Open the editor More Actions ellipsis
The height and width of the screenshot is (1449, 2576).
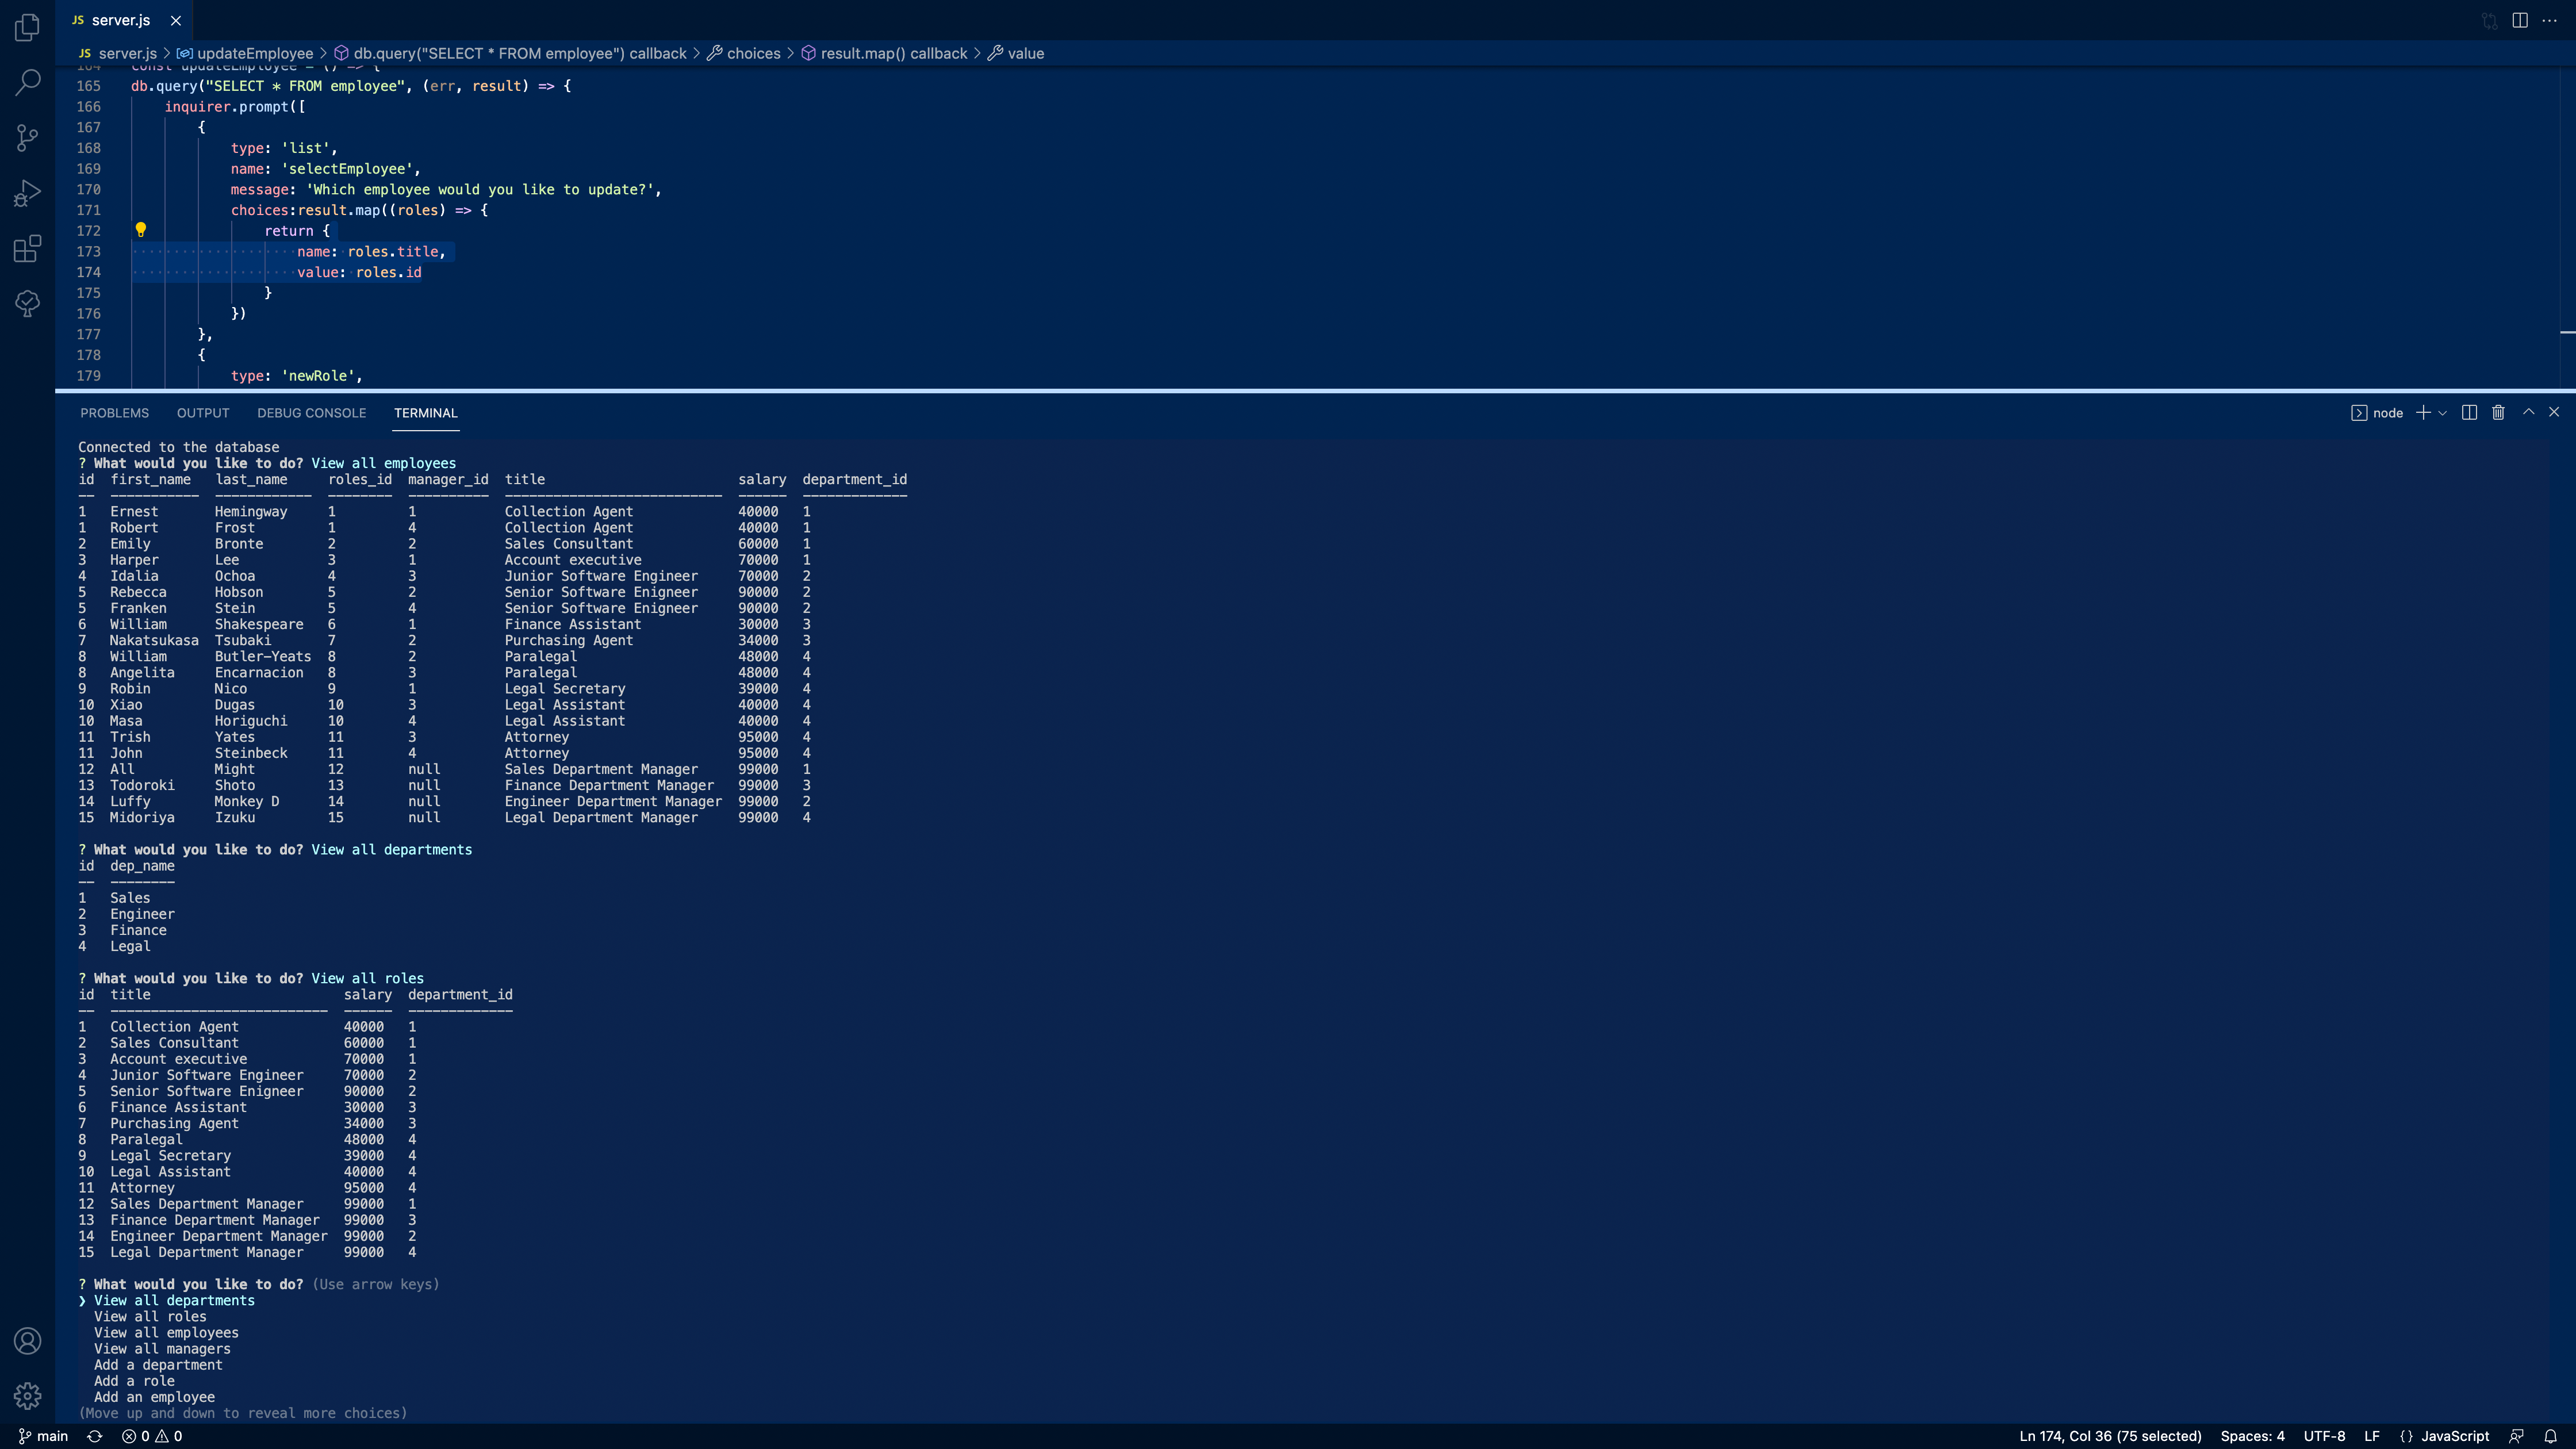(2550, 20)
